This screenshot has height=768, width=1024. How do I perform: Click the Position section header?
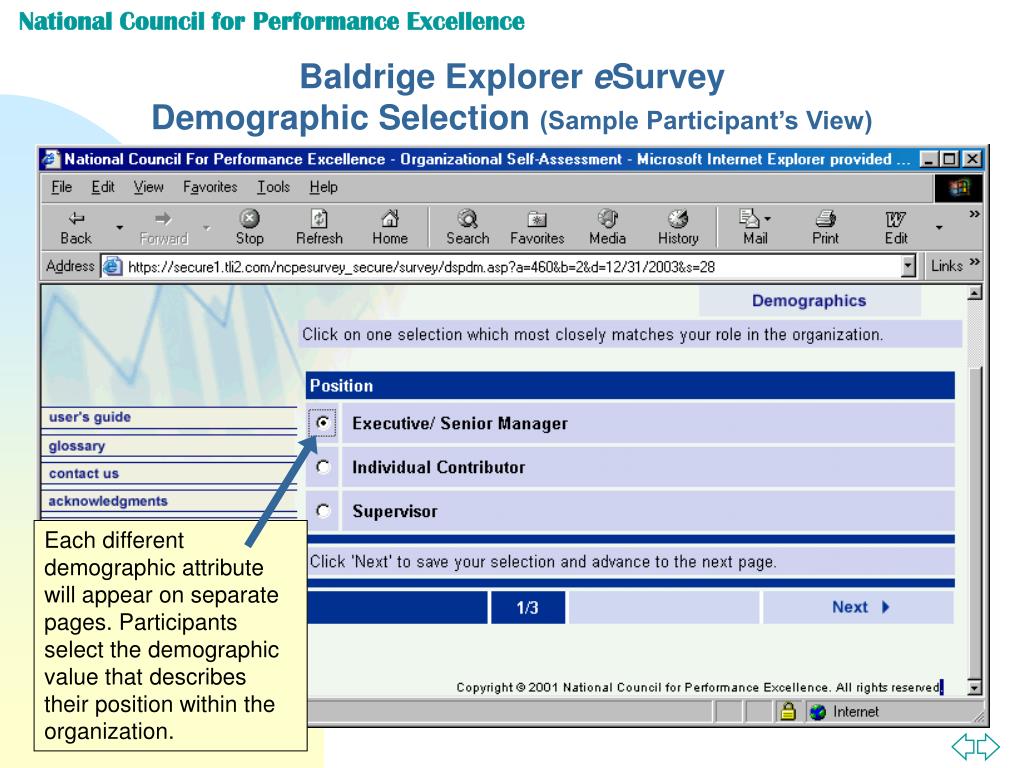point(630,385)
